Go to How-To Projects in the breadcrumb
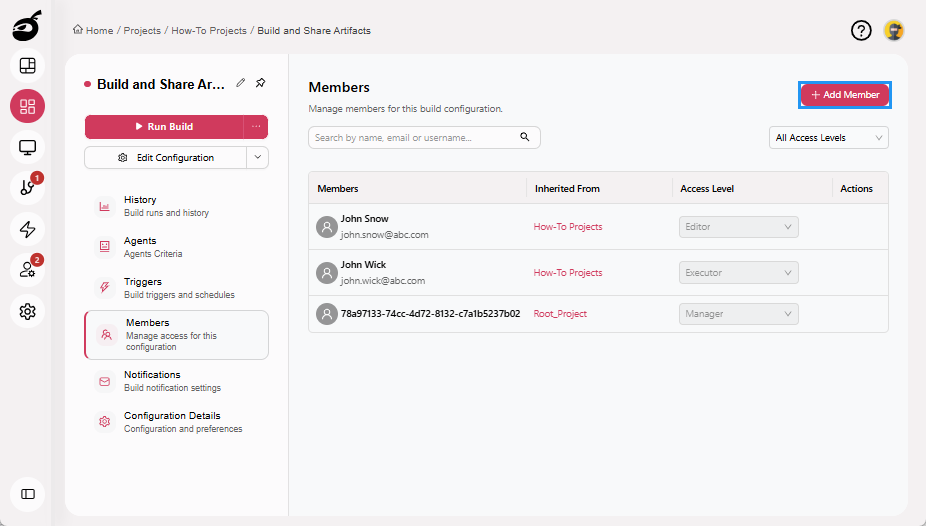Viewport: 926px width, 526px height. coord(209,31)
